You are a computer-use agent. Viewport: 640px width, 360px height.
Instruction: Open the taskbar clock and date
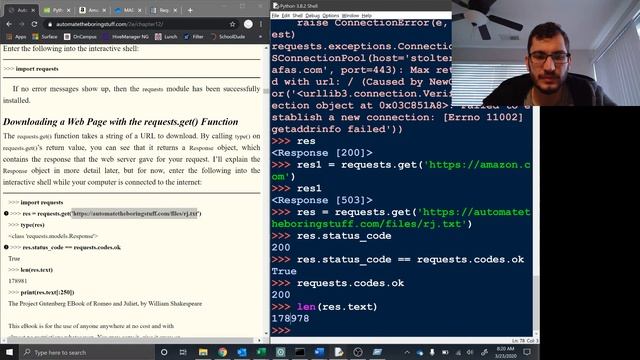(x=505, y=352)
